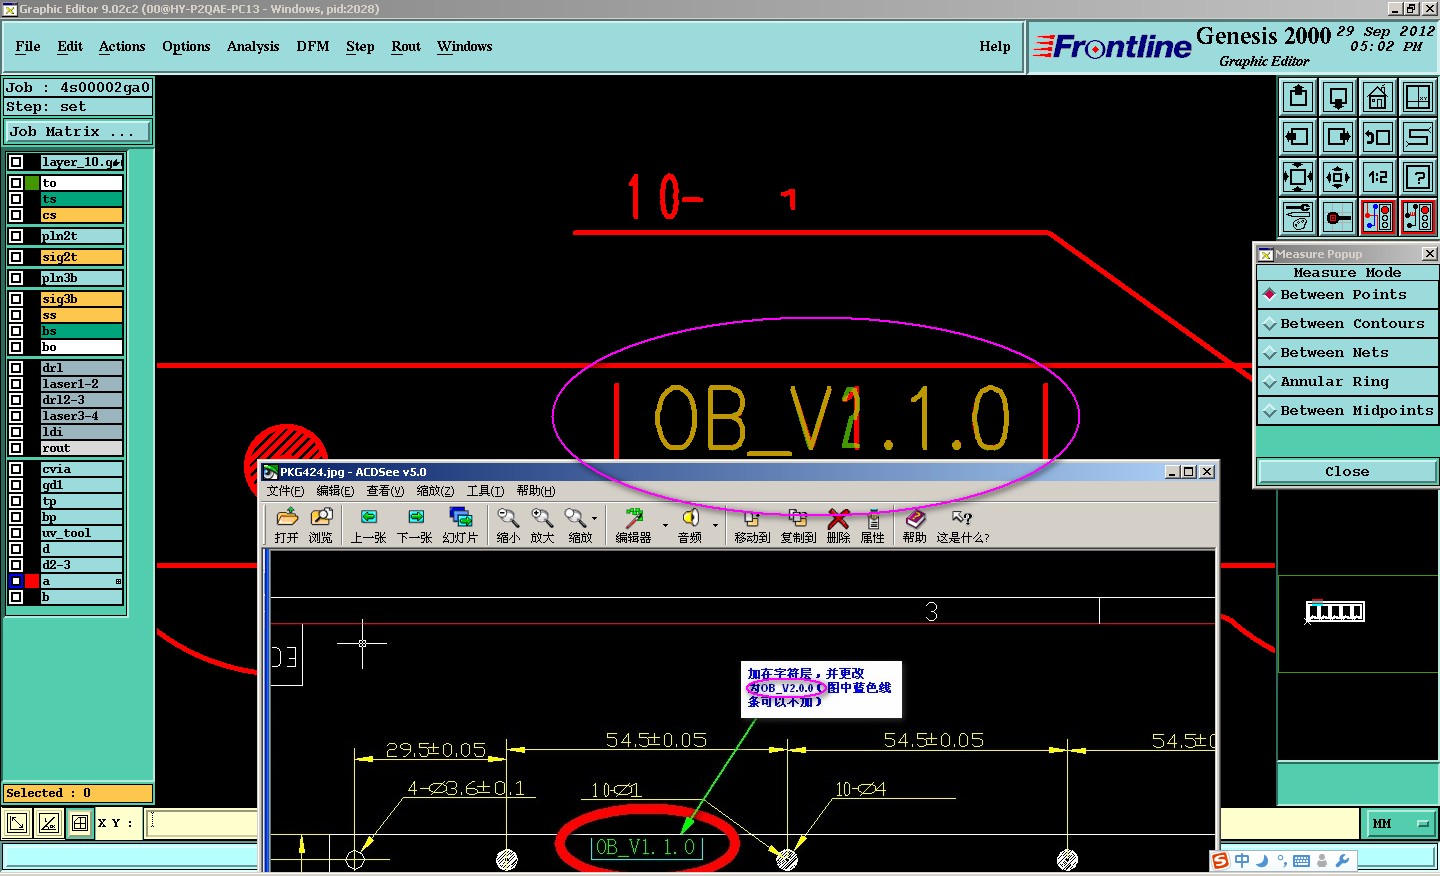Open ACDSee zoom (缩放) dropdown arrow
This screenshot has height=876, width=1440.
(x=594, y=519)
